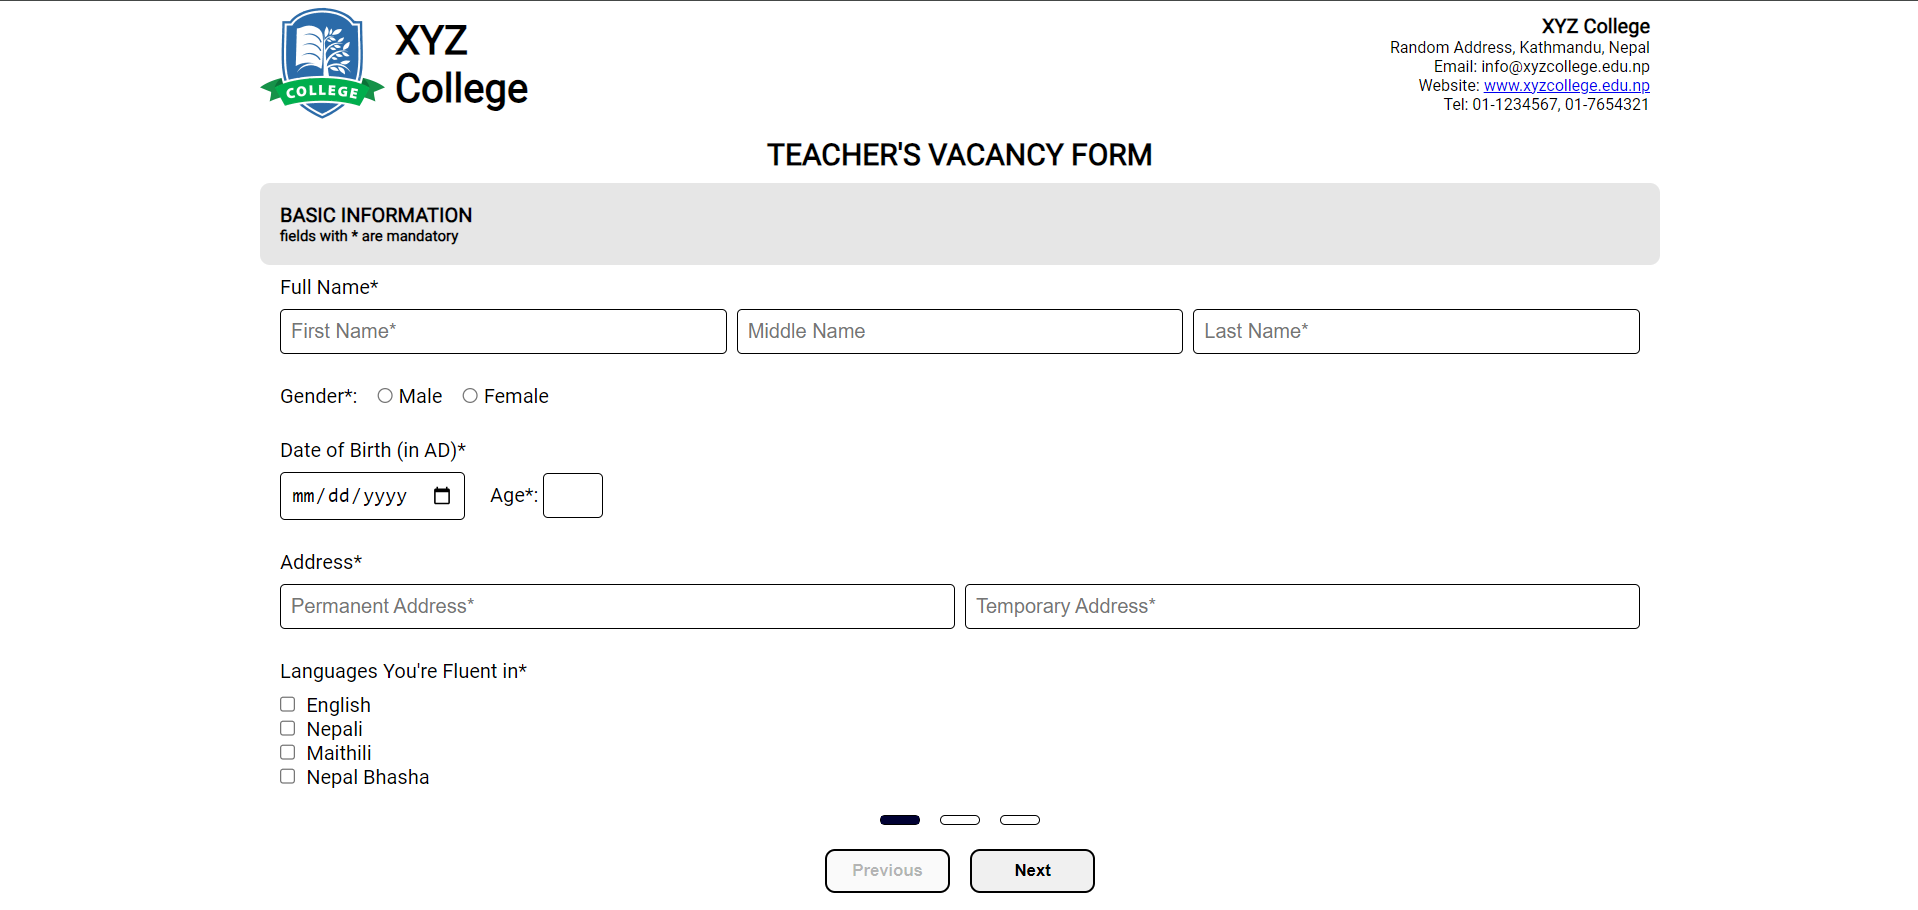Click the Age input box
1918x910 pixels.
573,496
